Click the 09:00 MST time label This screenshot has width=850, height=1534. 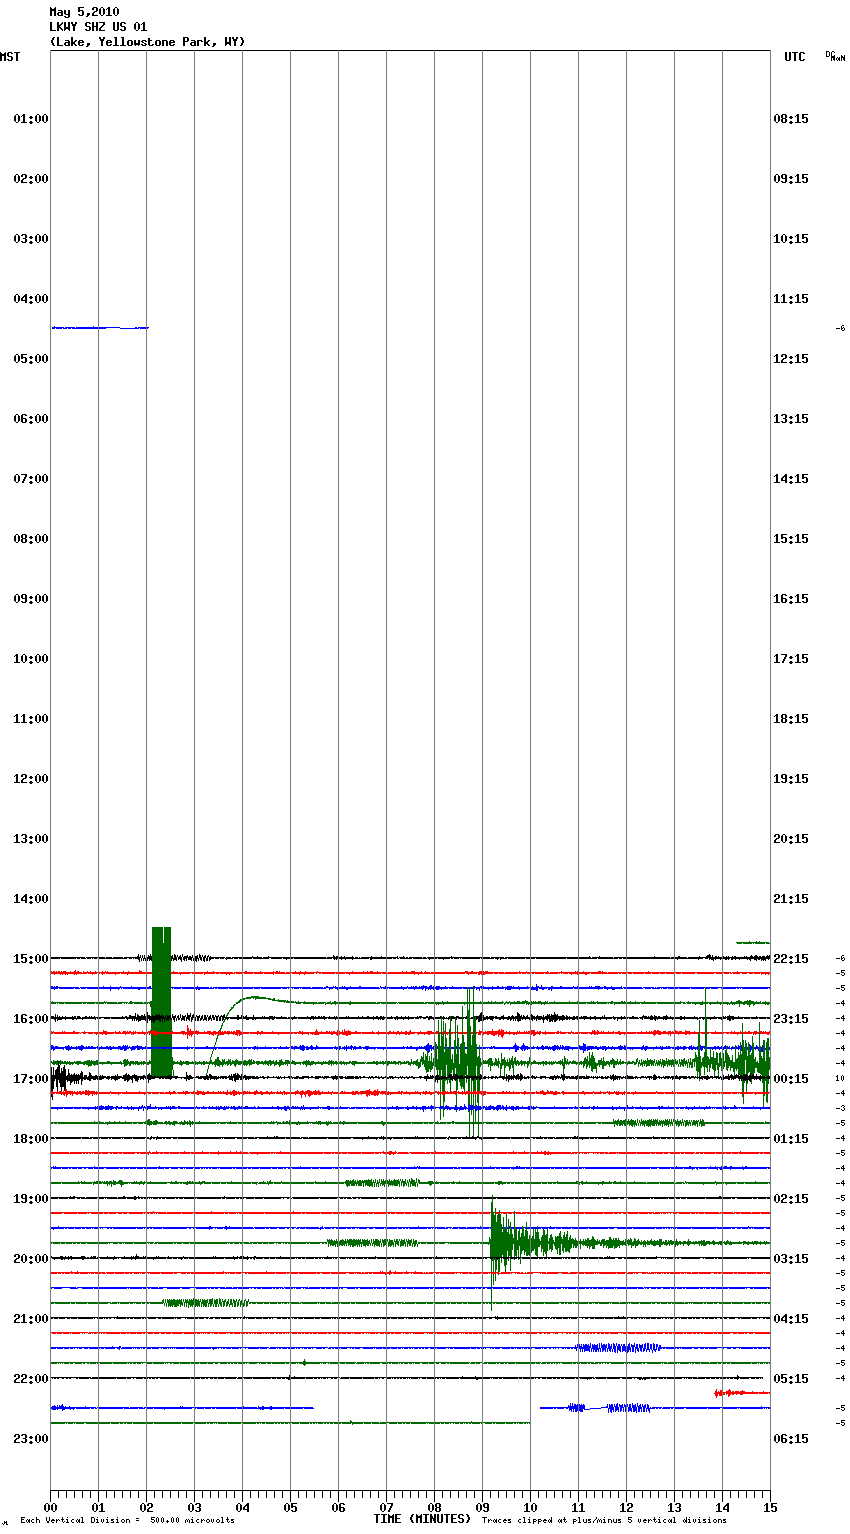coord(31,599)
